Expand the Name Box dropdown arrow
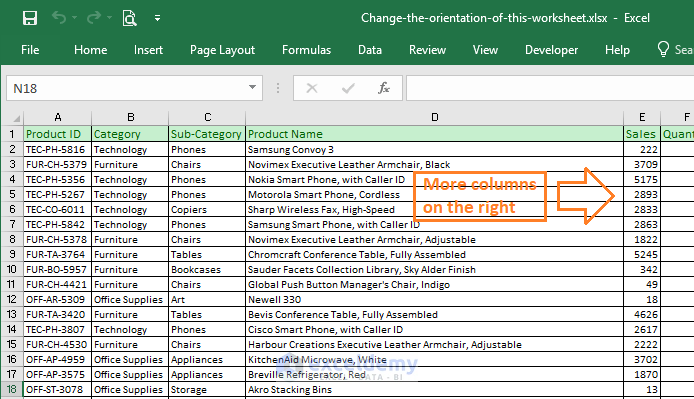This screenshot has width=694, height=399. pos(252,87)
